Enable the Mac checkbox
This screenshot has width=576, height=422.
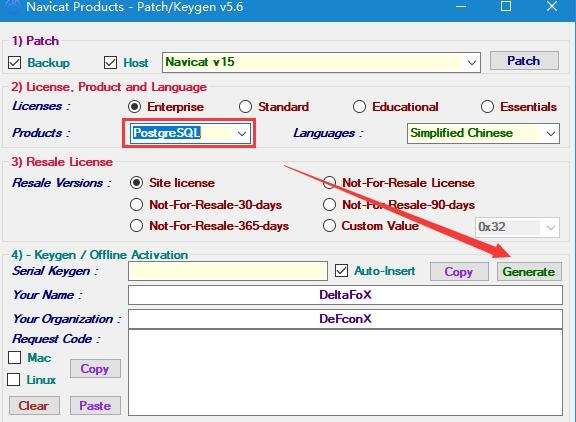[15, 357]
